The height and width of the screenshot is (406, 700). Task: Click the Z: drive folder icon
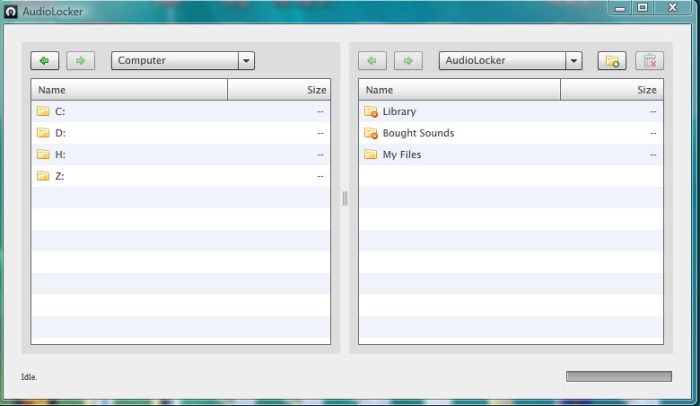click(43, 176)
